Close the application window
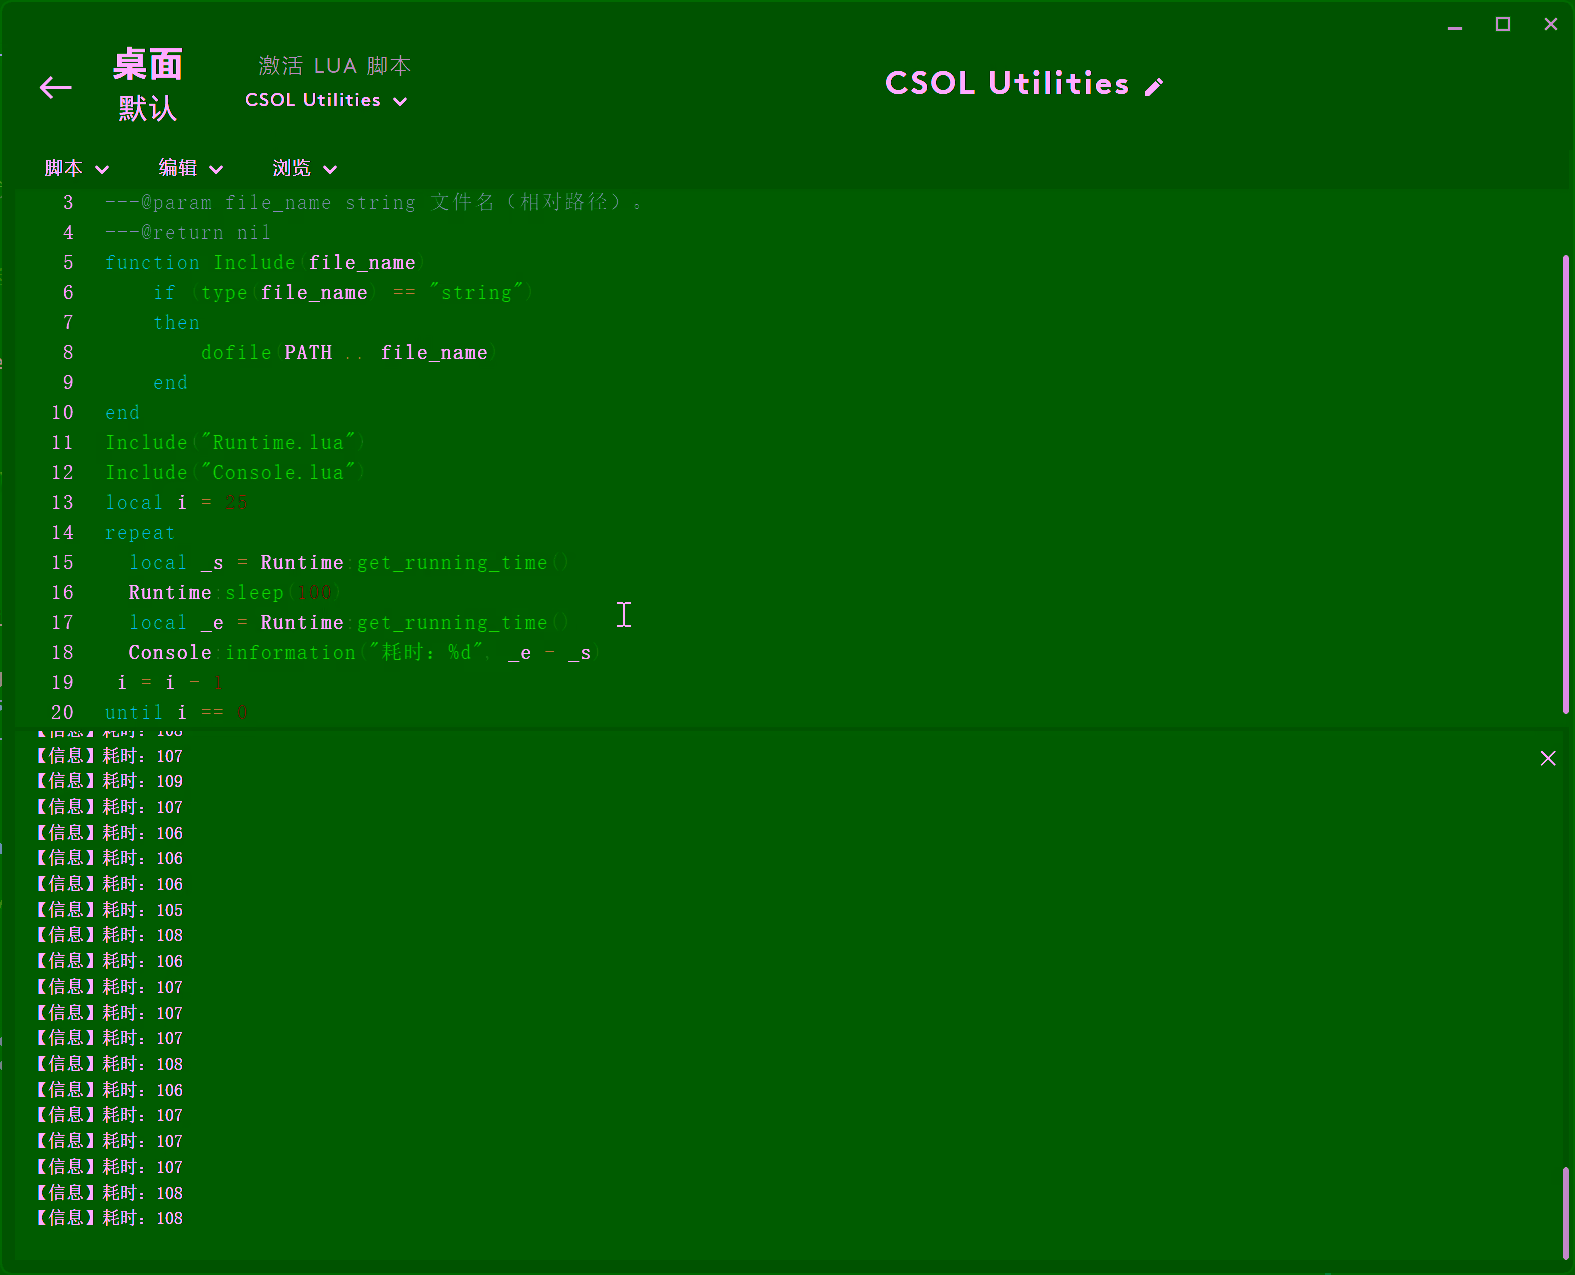Viewport: 1575px width, 1275px height. (x=1550, y=25)
